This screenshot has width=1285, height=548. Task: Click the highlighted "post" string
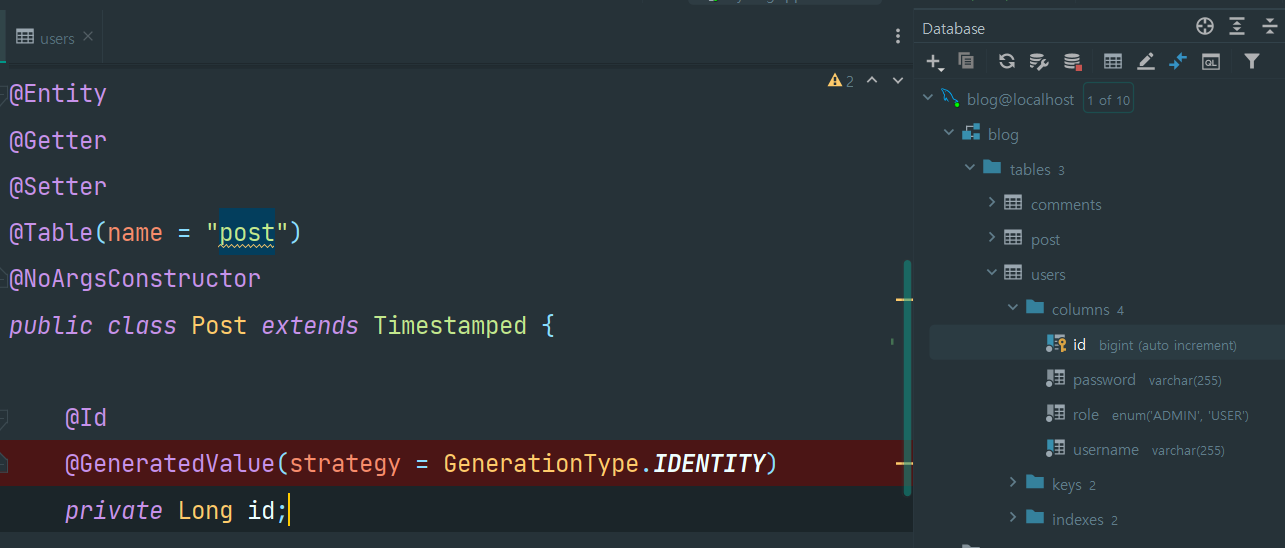tap(247, 233)
